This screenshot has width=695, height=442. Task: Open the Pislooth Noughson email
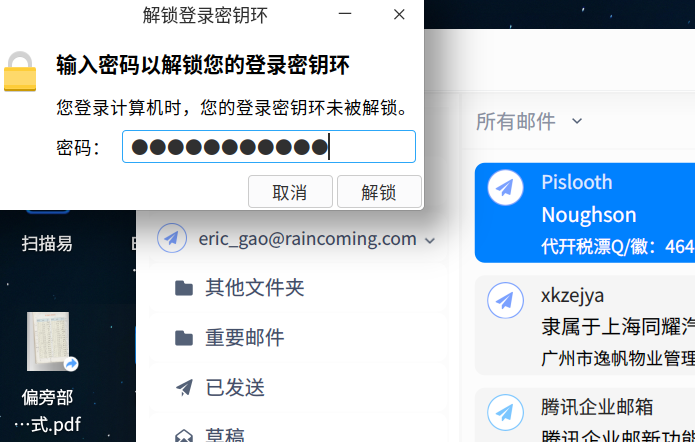click(585, 213)
